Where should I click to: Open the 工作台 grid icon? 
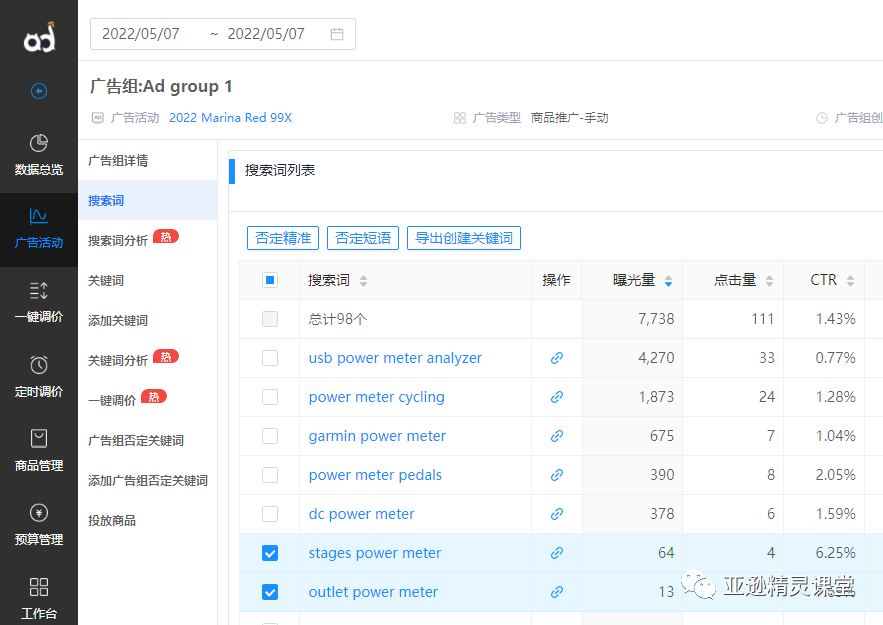39,586
